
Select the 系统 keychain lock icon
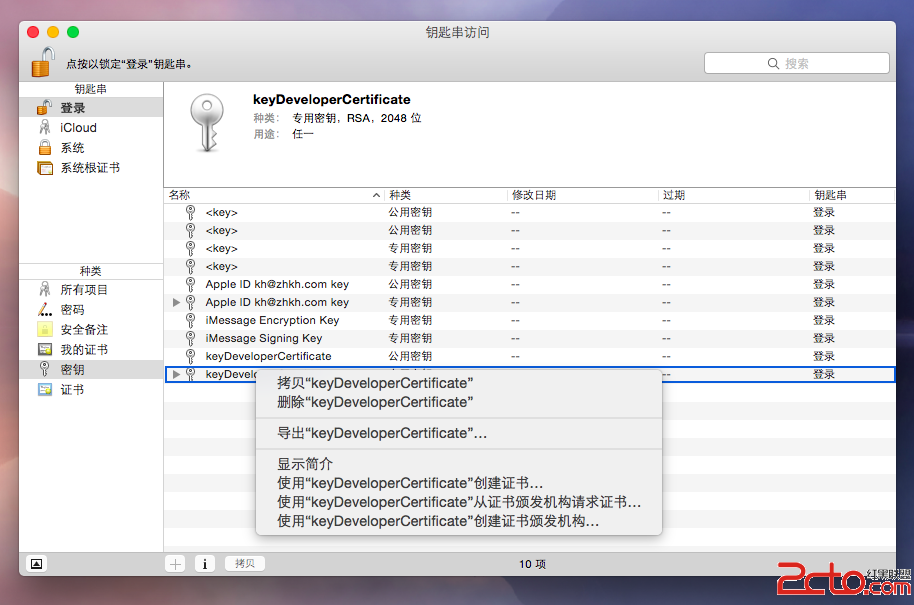pos(44,148)
